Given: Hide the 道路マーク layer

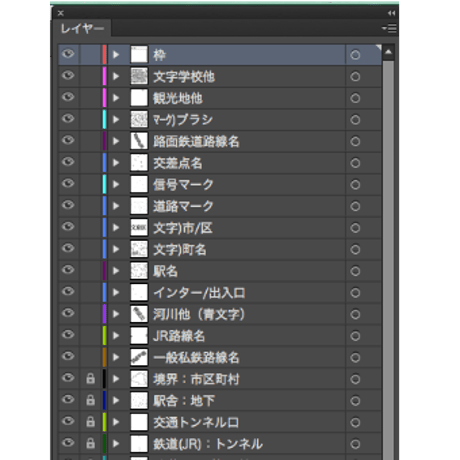Looking at the screenshot, I should 68,205.
